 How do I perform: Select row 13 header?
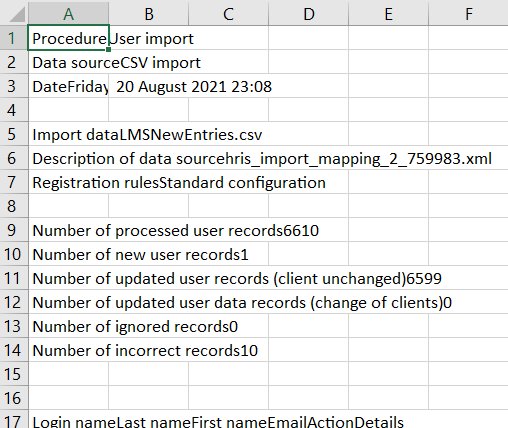pyautogui.click(x=14, y=326)
